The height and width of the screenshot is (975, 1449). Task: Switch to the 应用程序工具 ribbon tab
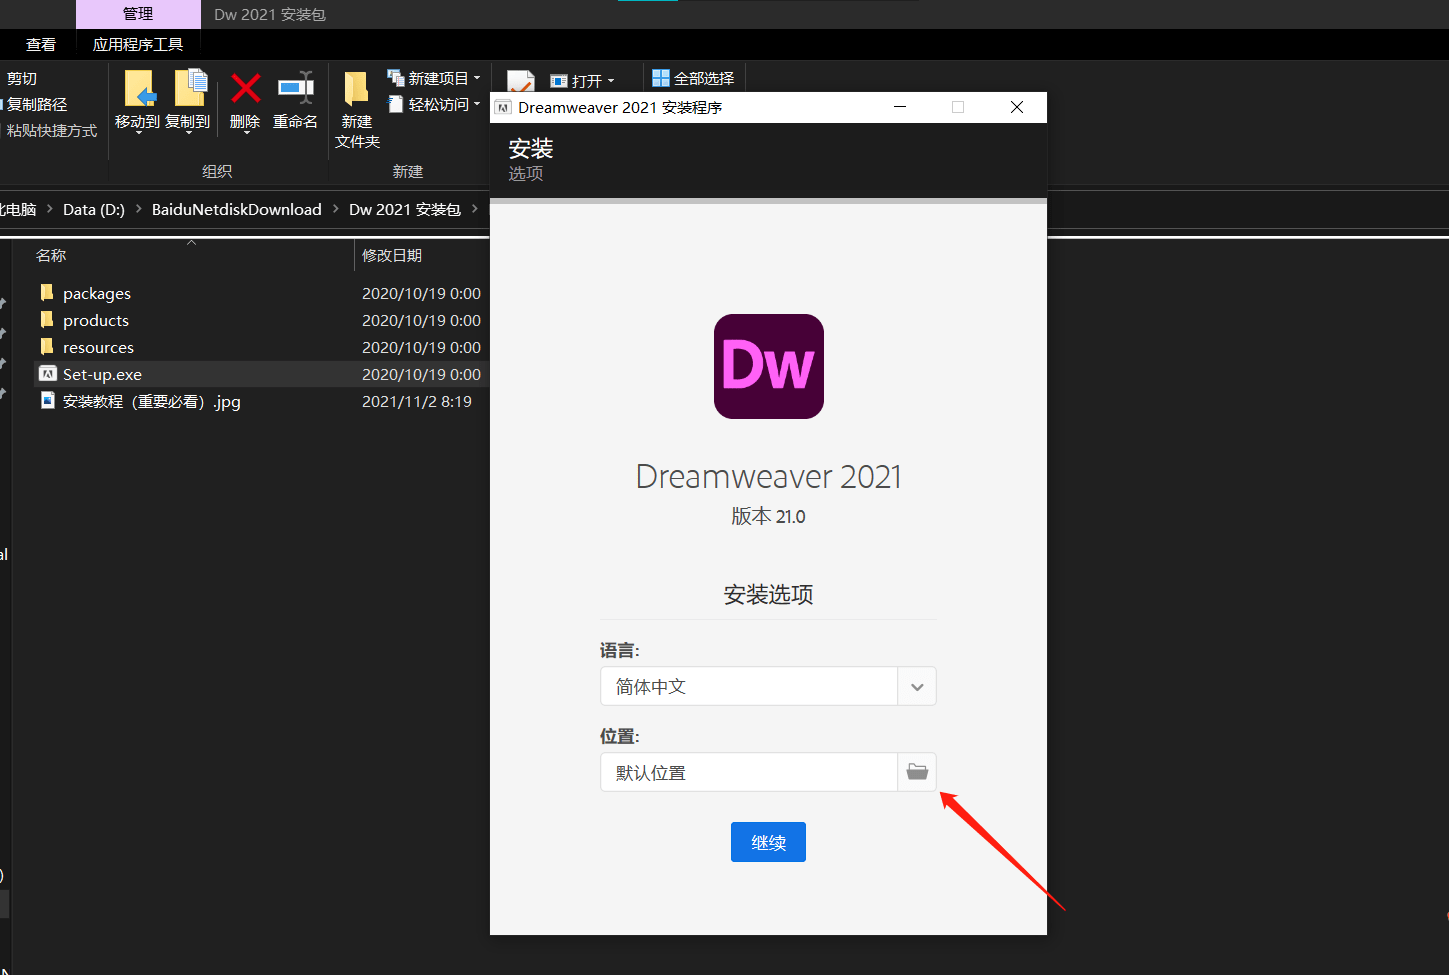pos(138,44)
